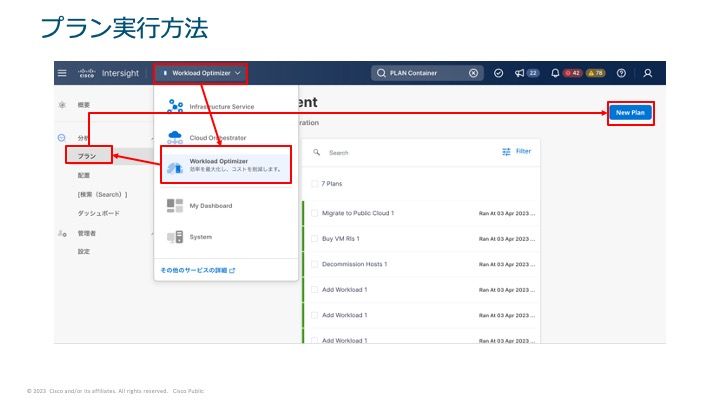This screenshot has width=720, height=405.
Task: Select Cloud Orchestrator in the service menu
Action: point(226,138)
